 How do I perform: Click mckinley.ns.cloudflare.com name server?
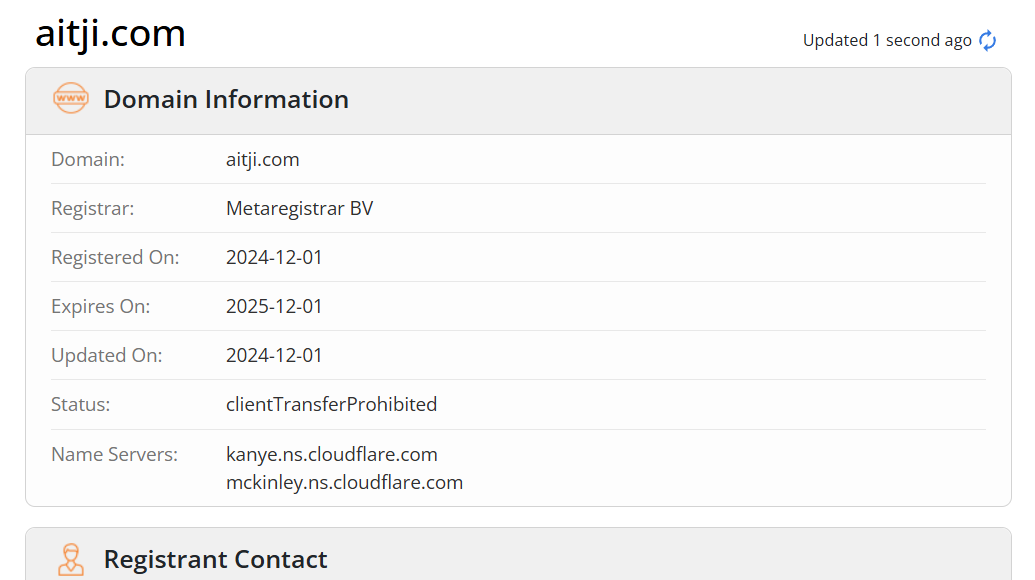coord(344,482)
